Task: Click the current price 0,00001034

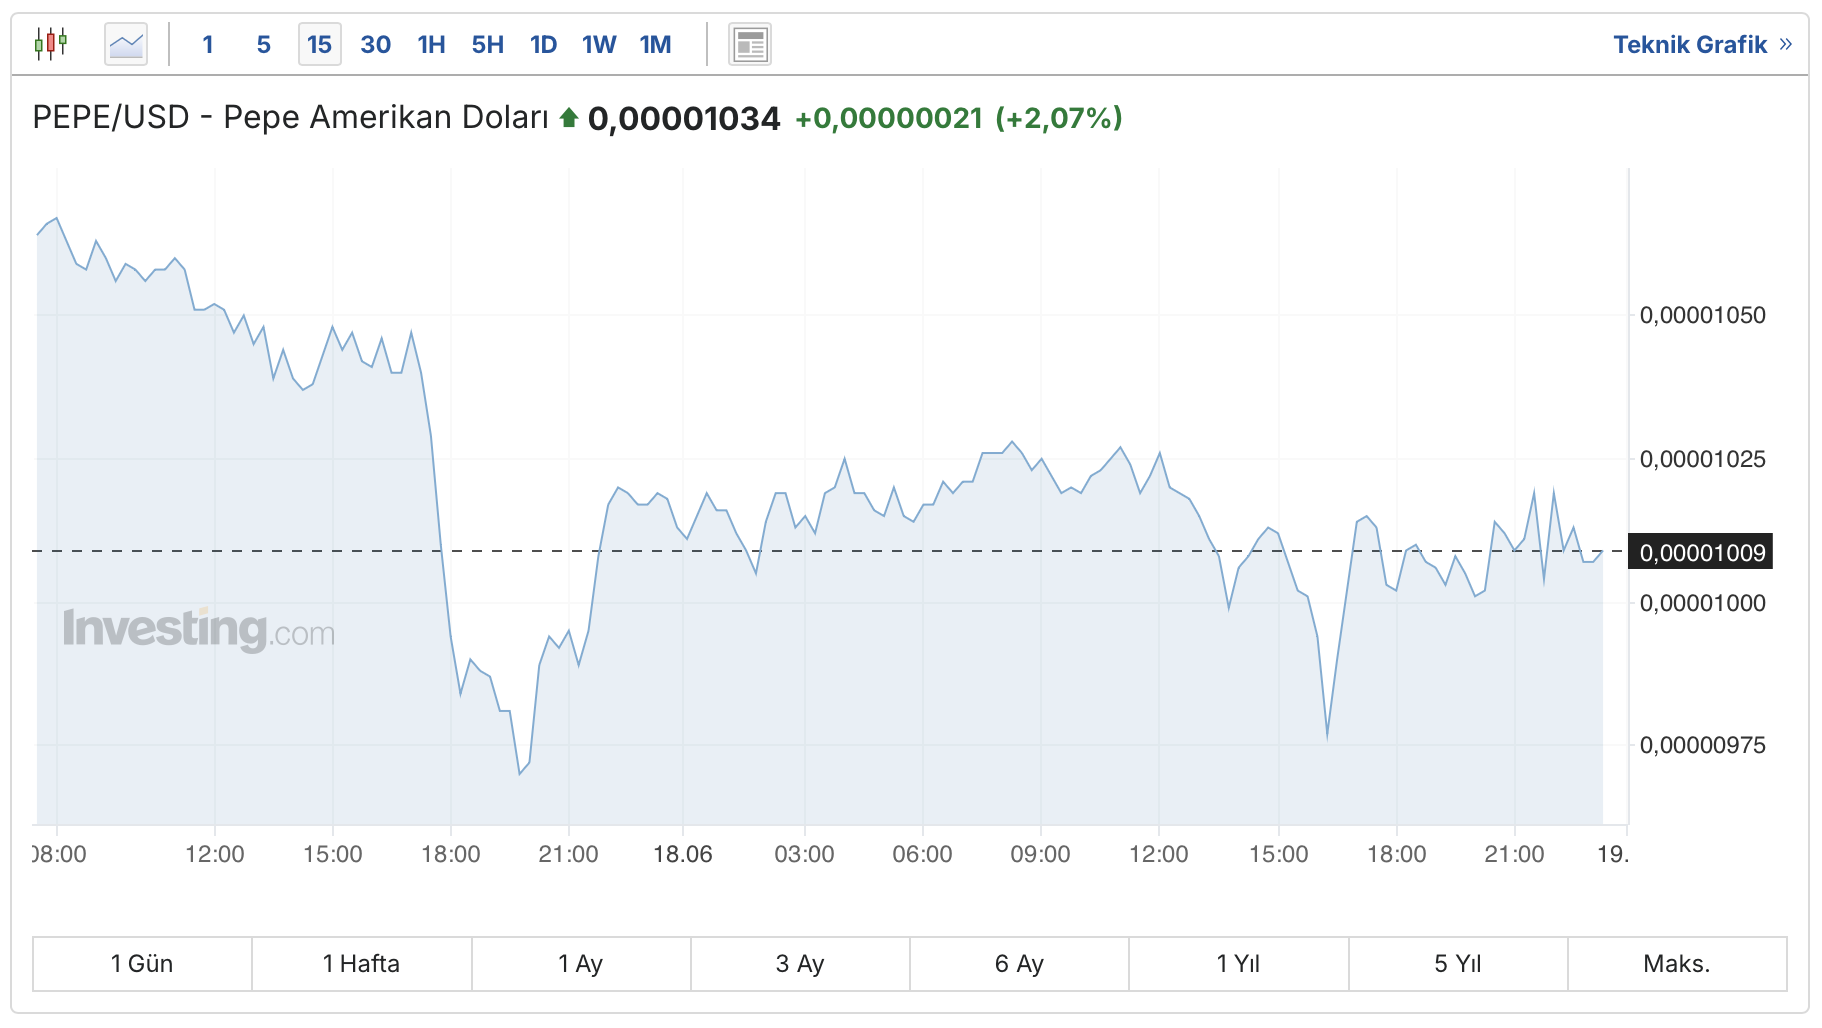Action: [684, 119]
